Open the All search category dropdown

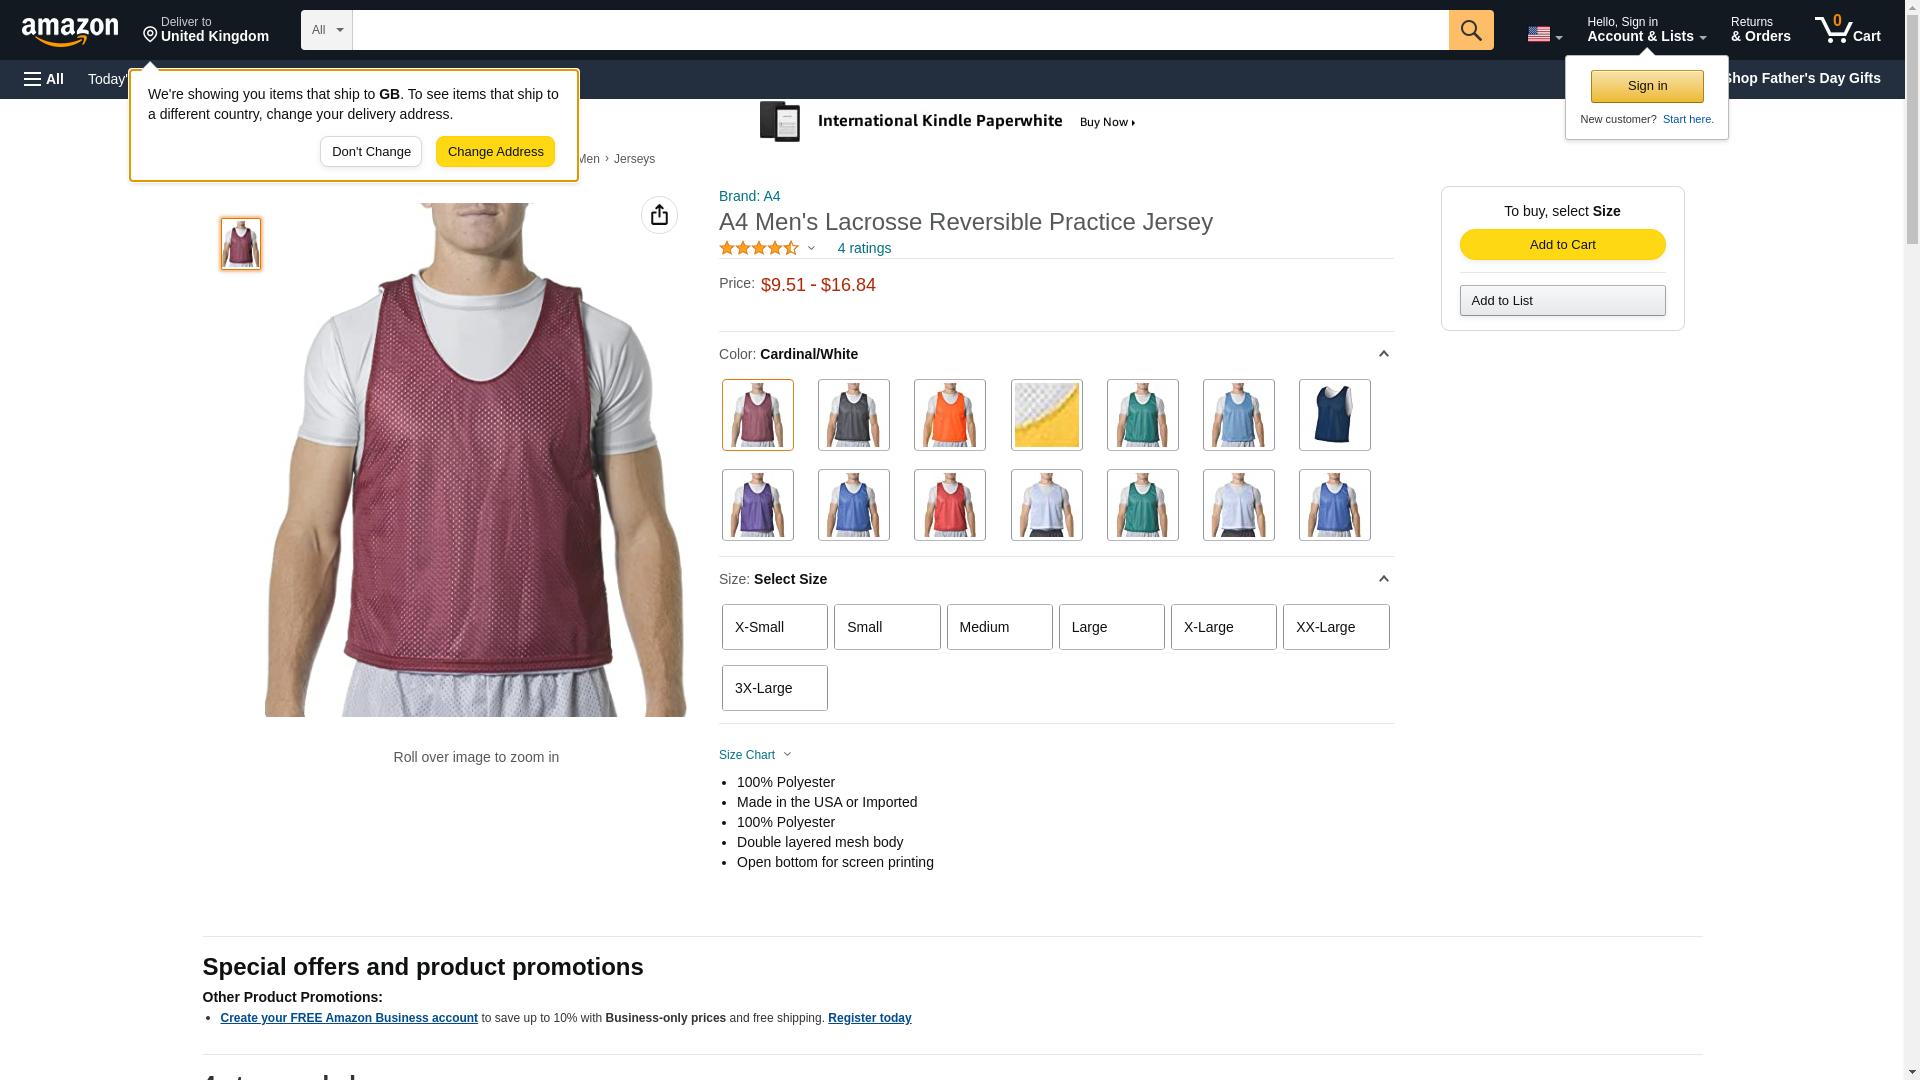(327, 30)
